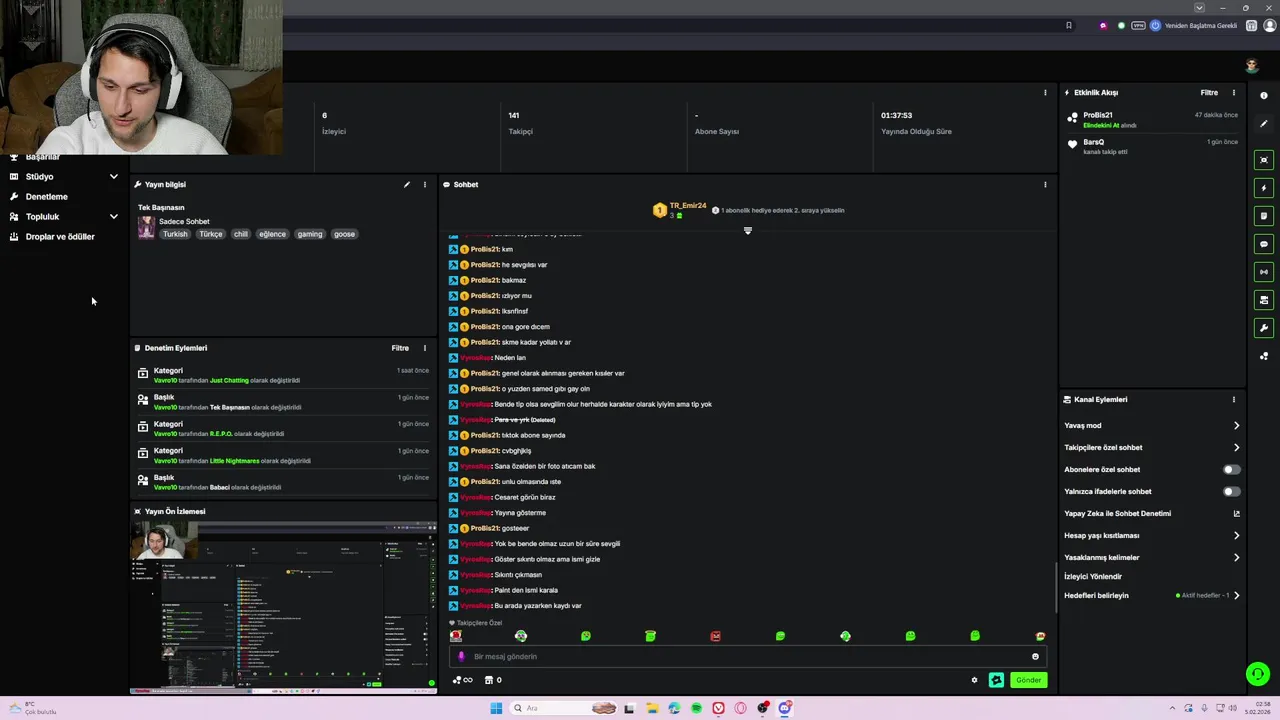Click the VPN badge in the browser toolbar
Viewport: 1280px width, 720px height.
pyautogui.click(x=1138, y=26)
